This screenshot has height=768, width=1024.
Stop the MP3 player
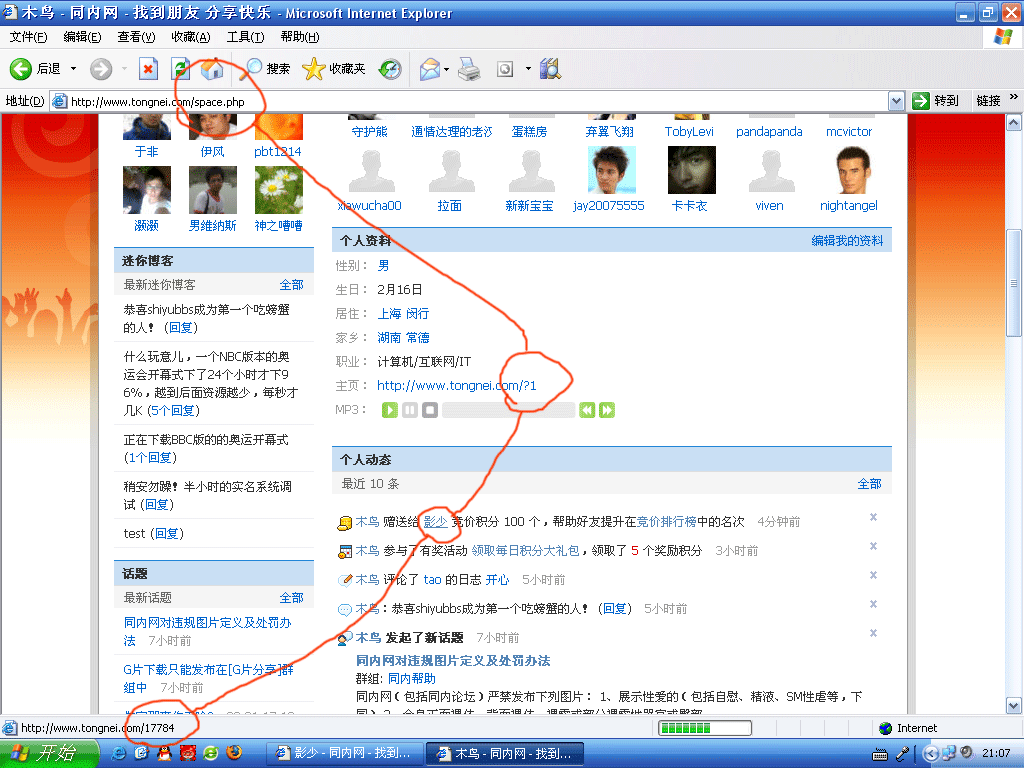430,410
